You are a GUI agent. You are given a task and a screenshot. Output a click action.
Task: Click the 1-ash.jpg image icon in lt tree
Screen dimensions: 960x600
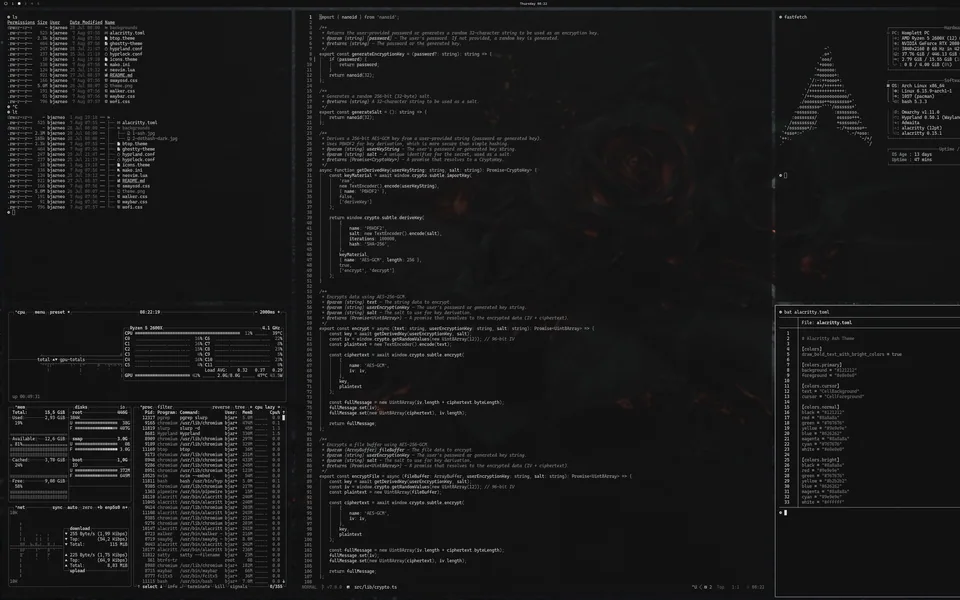129,133
